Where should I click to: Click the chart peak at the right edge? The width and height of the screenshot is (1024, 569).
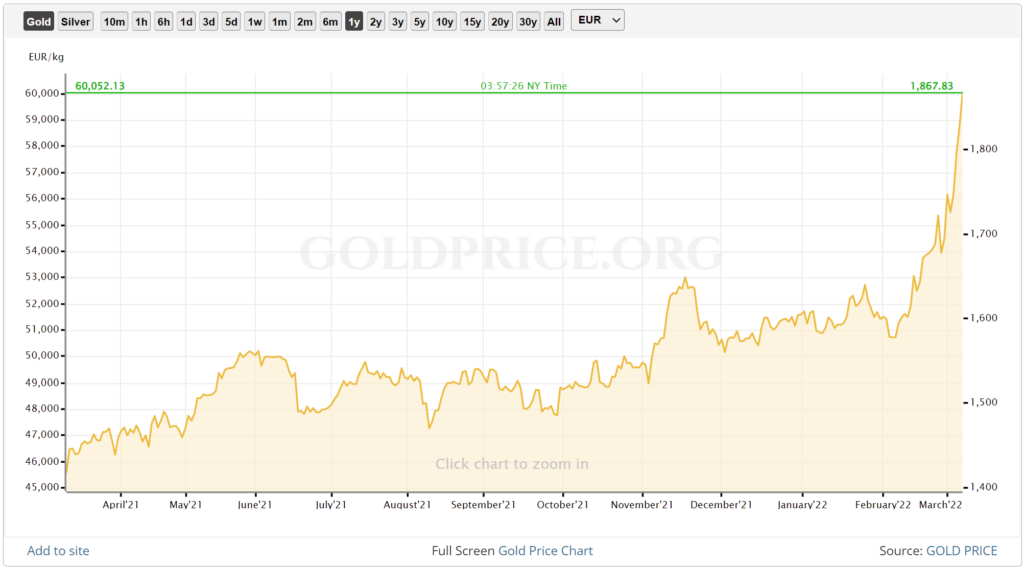(961, 95)
